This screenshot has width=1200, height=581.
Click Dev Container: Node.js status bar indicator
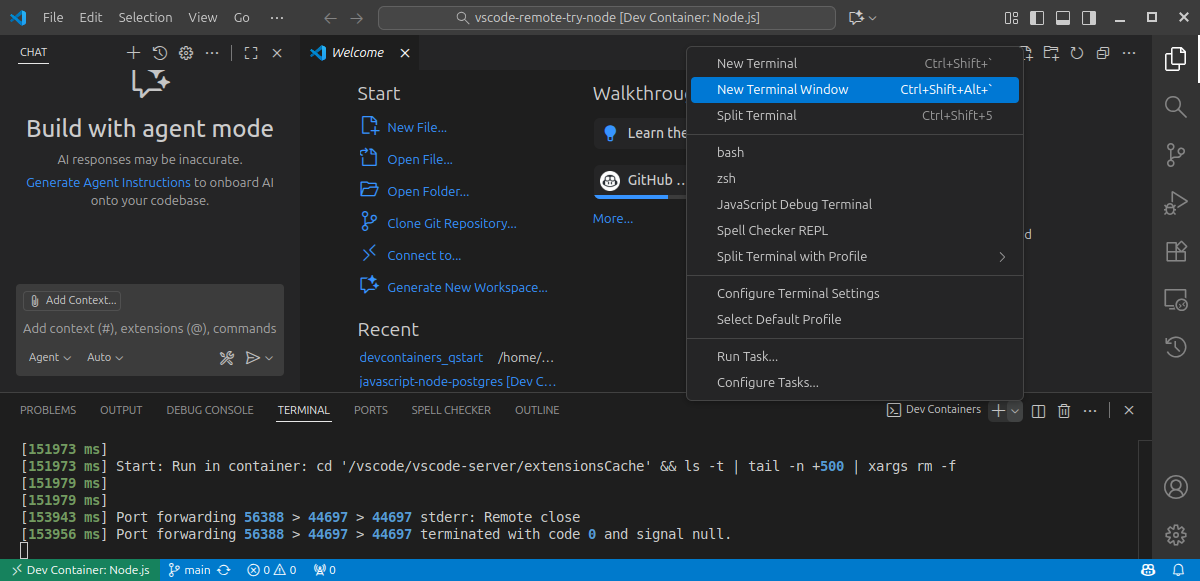(x=78, y=570)
